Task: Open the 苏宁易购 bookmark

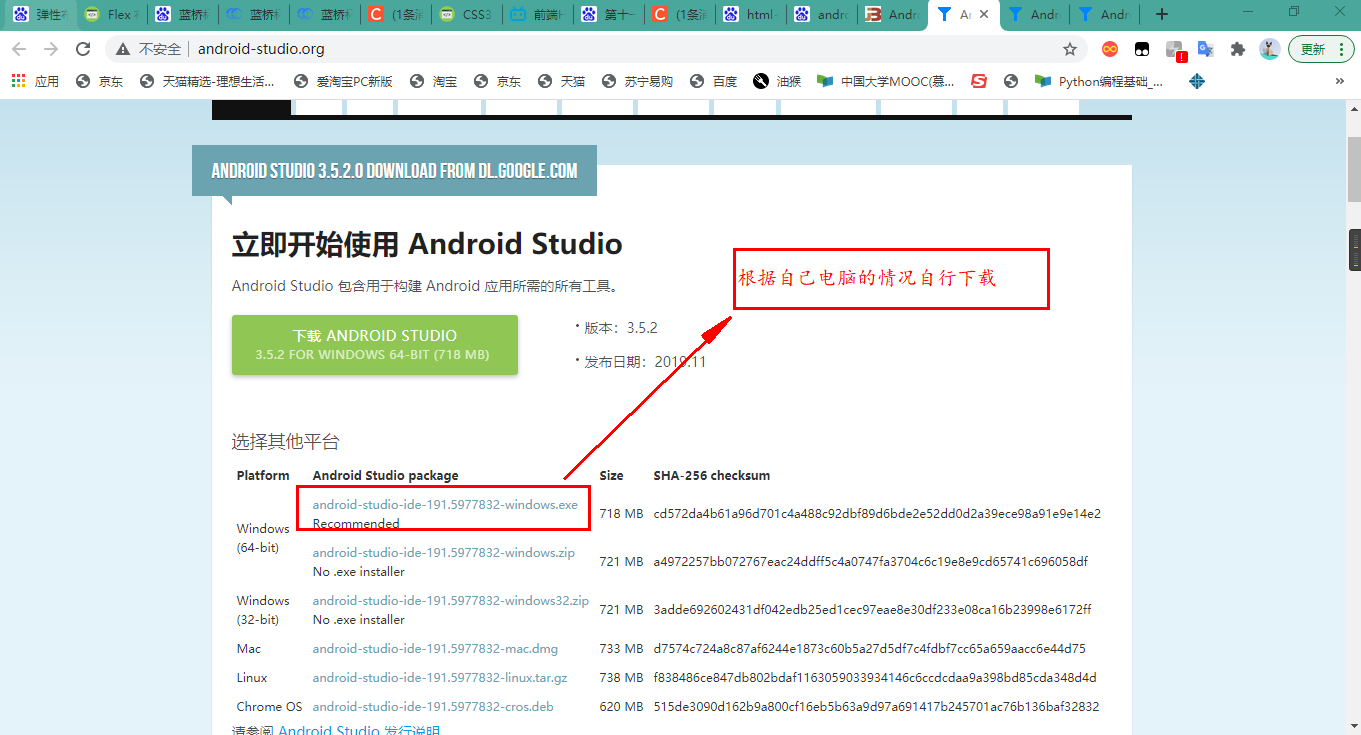Action: point(636,81)
